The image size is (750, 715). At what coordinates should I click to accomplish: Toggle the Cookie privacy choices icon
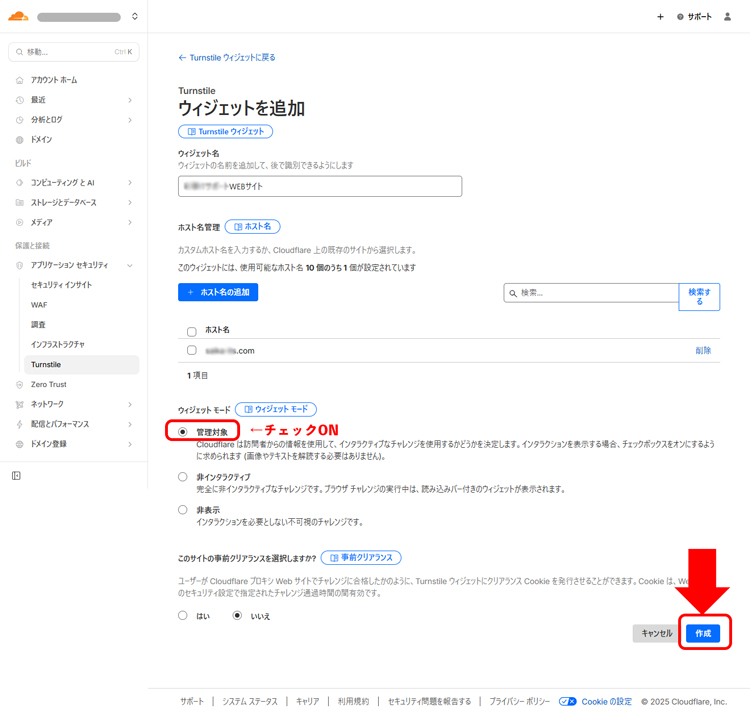coord(568,702)
